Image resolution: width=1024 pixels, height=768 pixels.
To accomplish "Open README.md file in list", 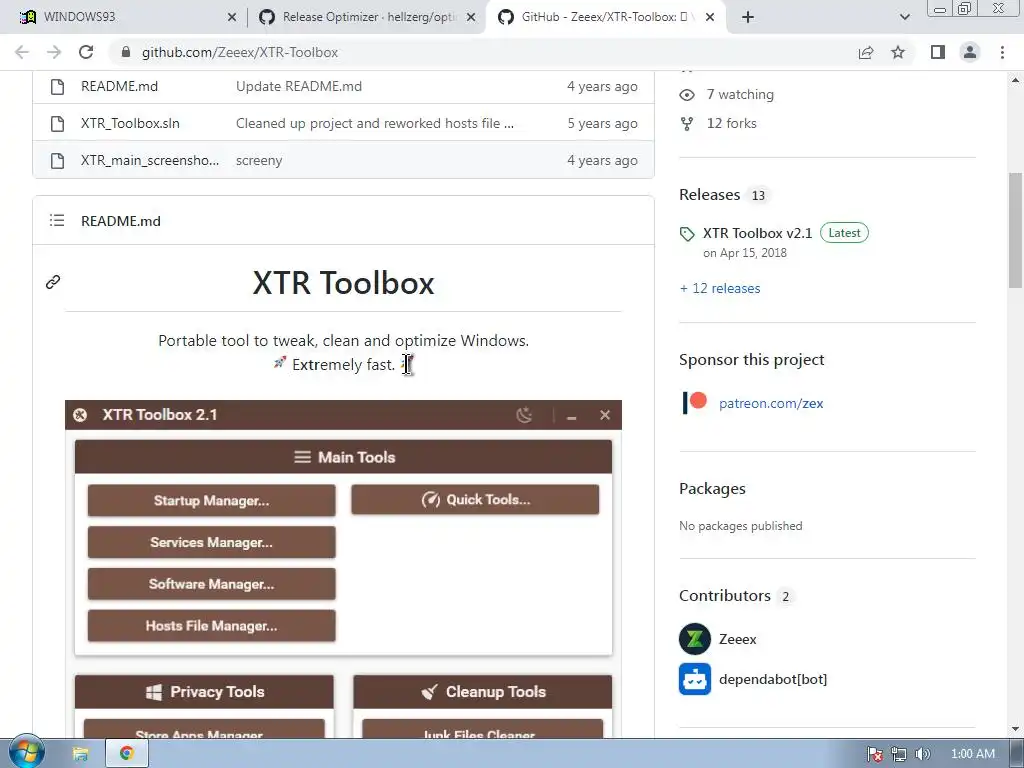I will coord(120,86).
